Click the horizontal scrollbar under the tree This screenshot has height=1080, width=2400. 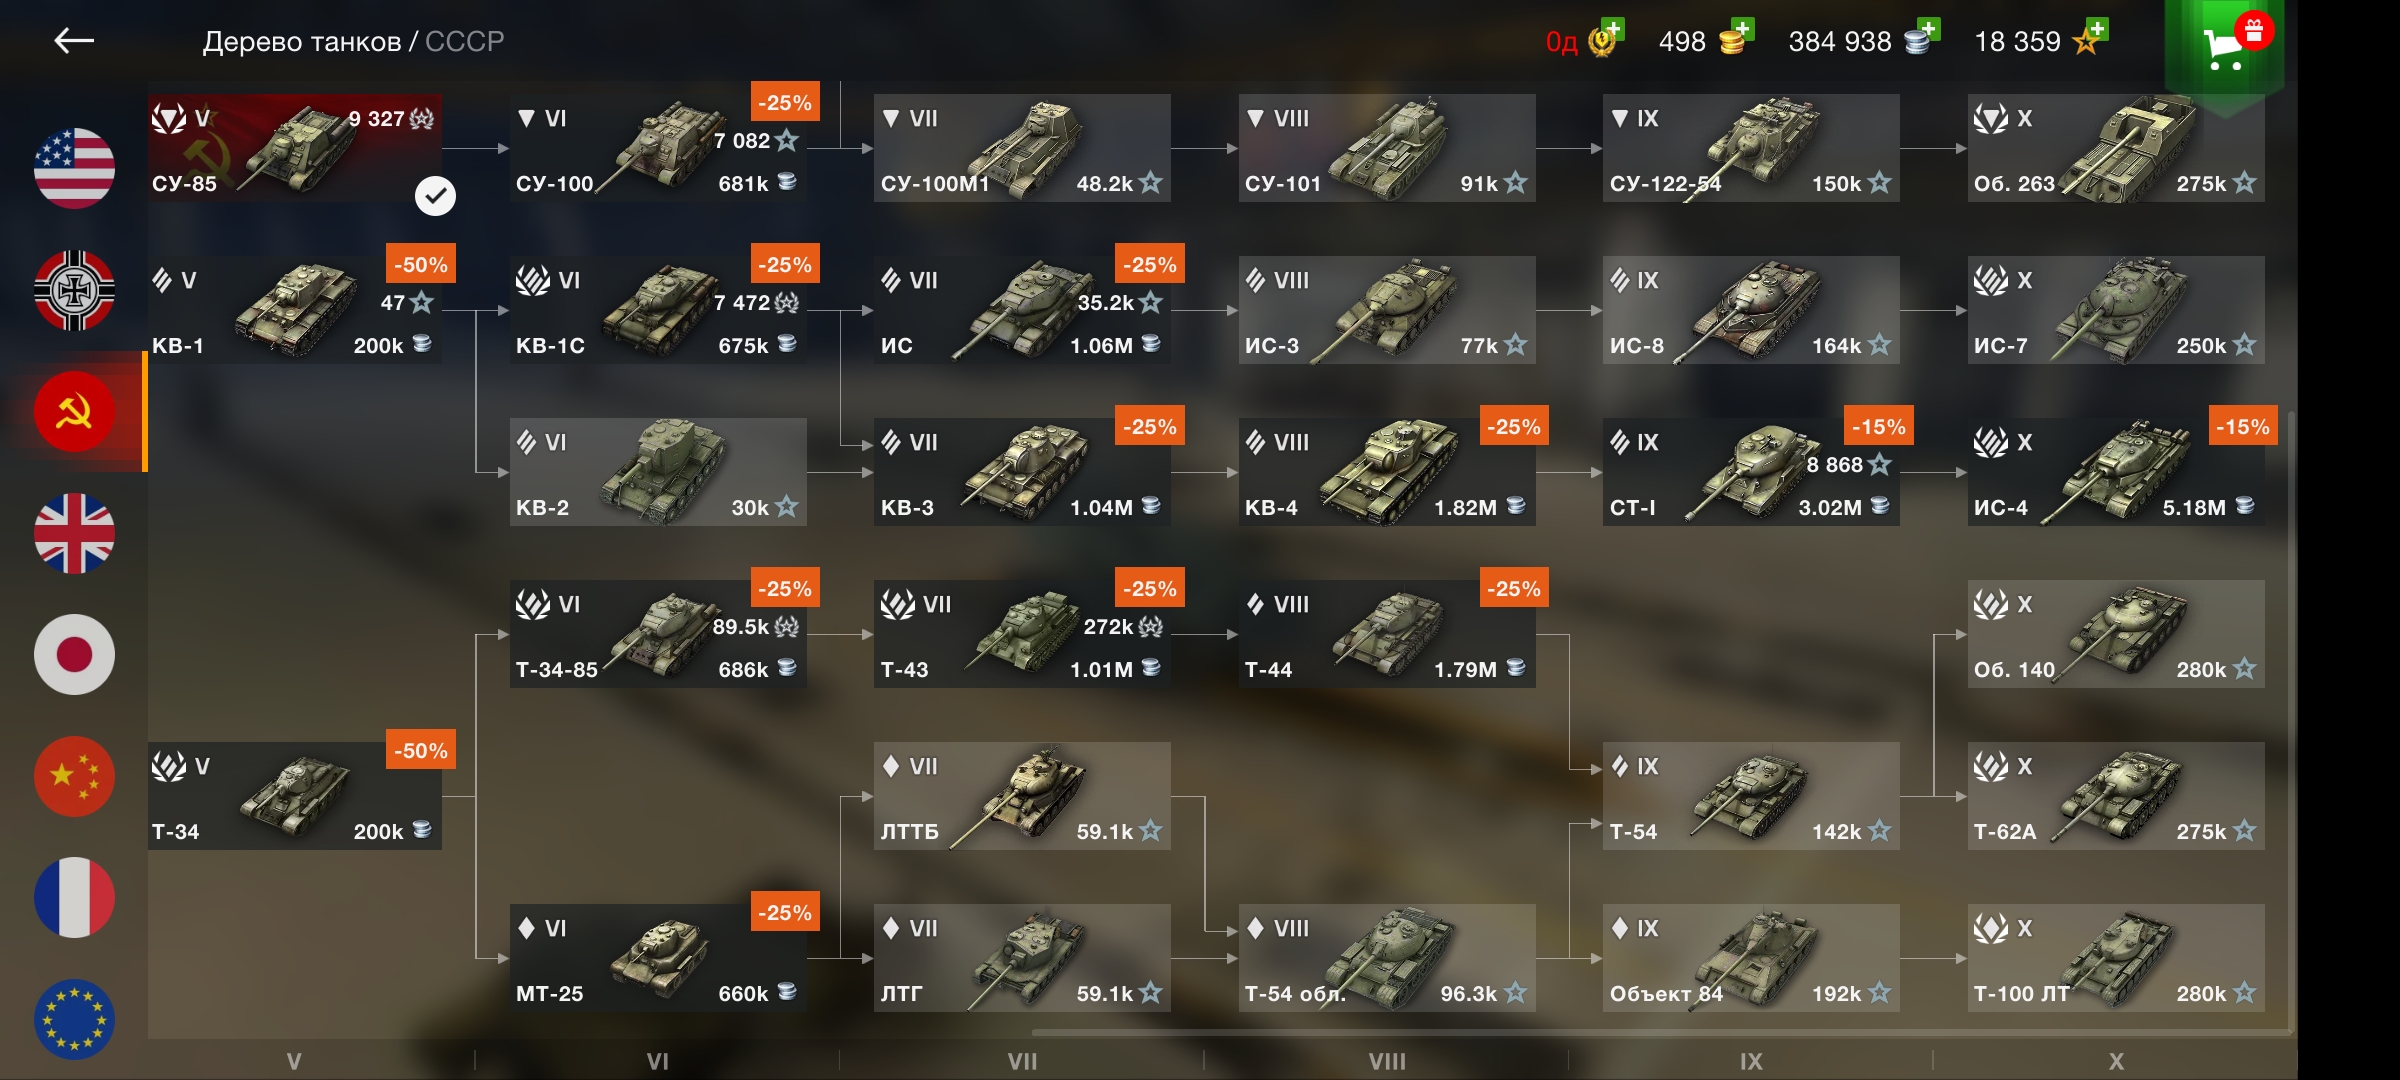pos(1660,1031)
